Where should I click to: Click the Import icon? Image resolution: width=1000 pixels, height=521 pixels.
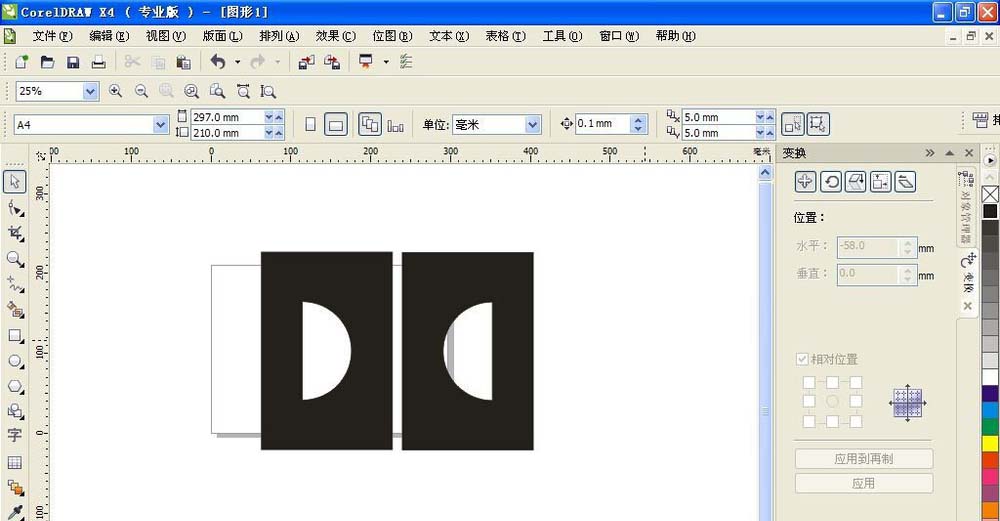click(x=307, y=62)
